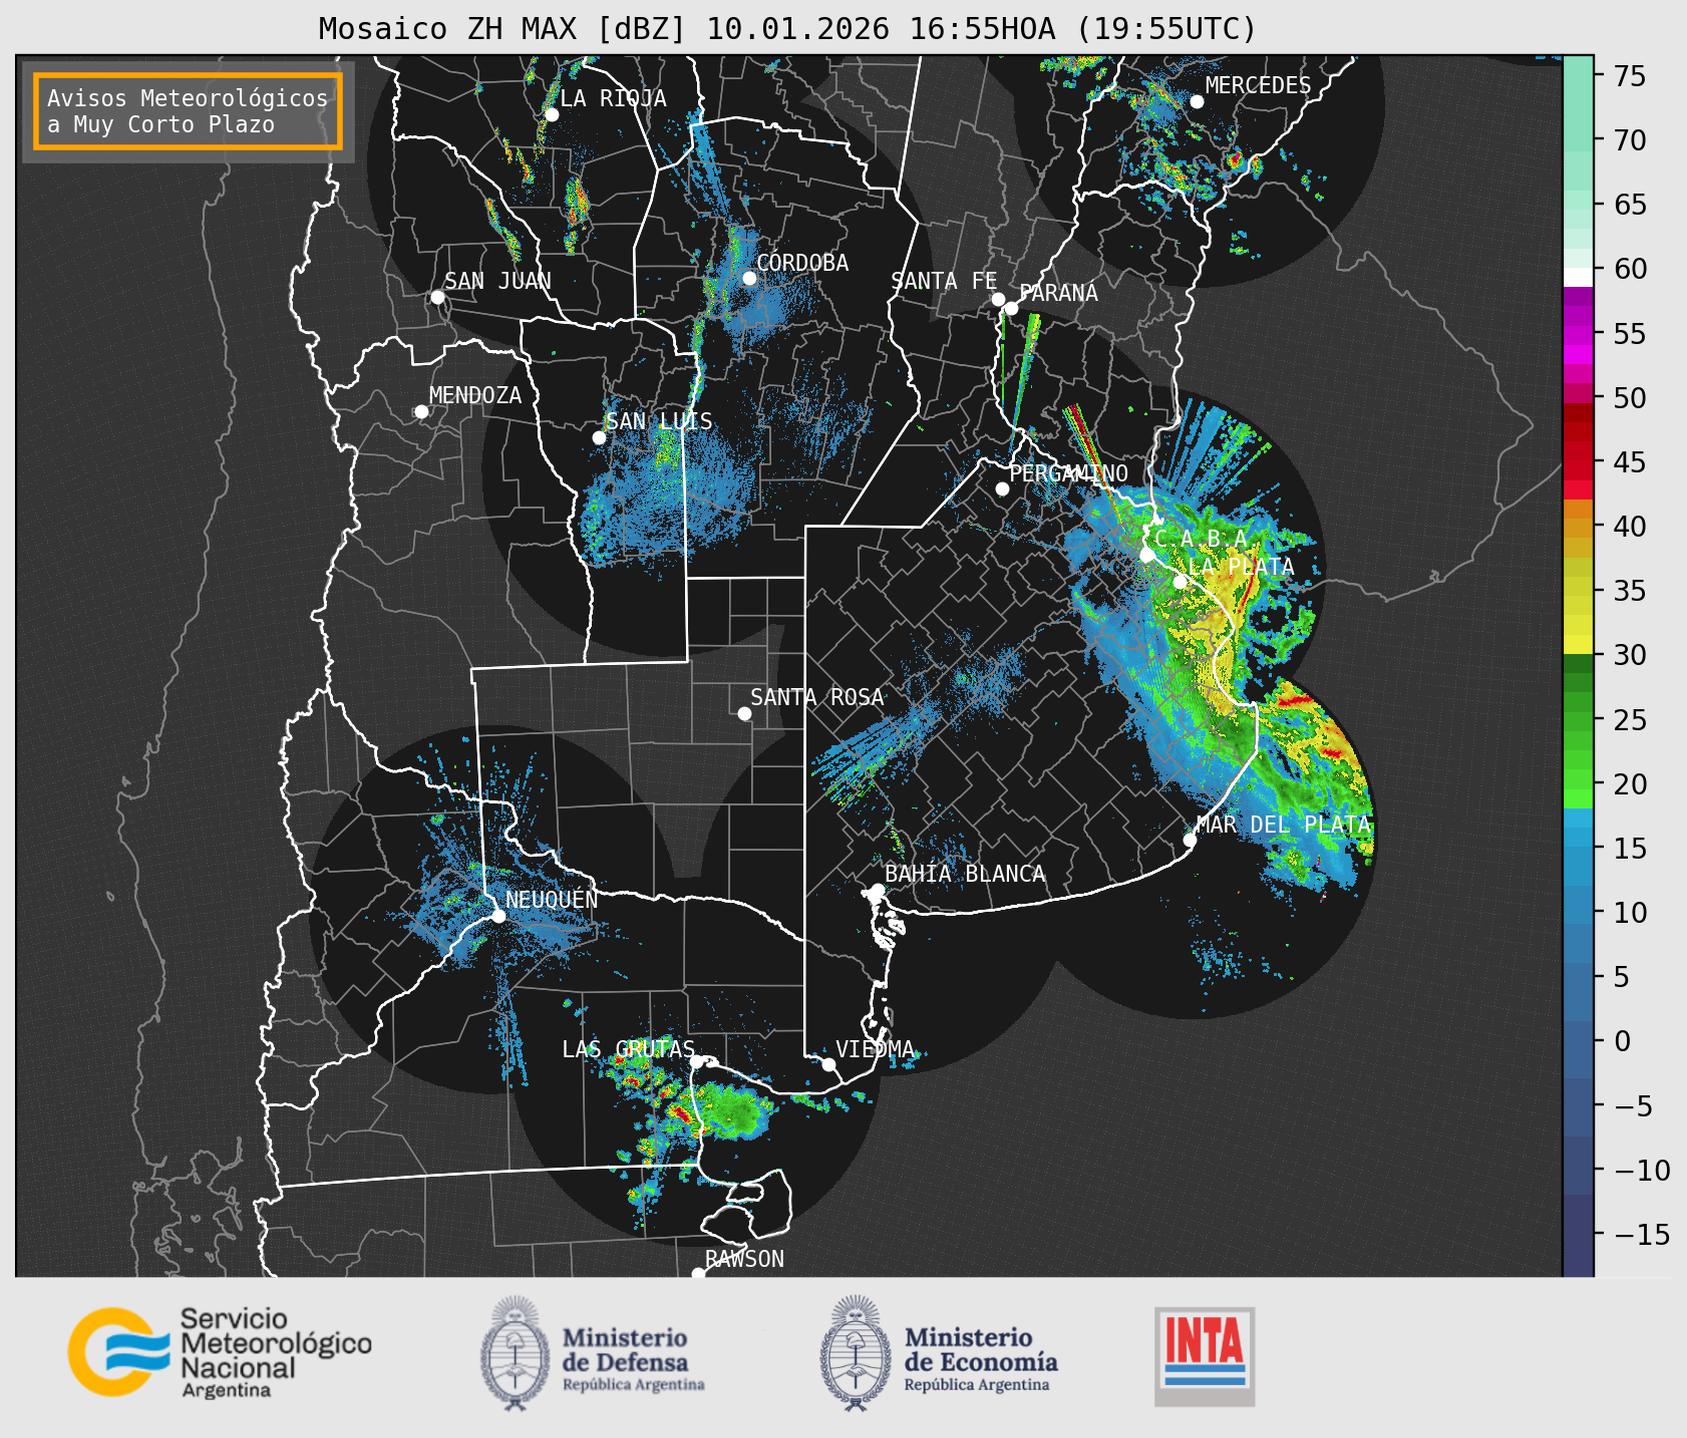
Task: Click the Paraná city marker
Action: [x=1011, y=308]
